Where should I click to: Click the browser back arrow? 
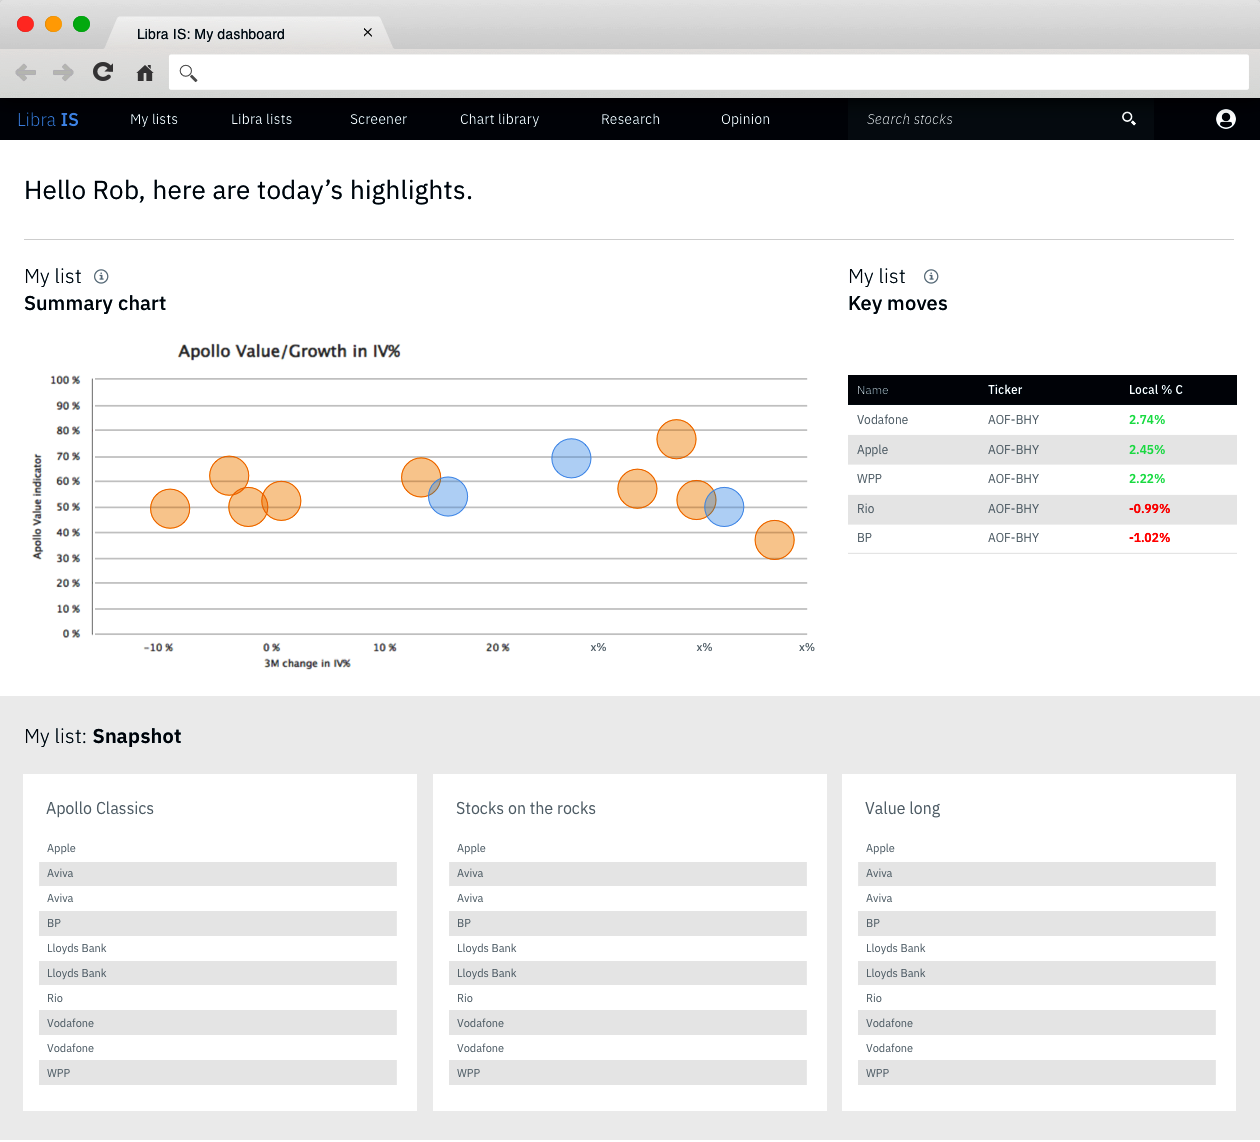coord(26,72)
